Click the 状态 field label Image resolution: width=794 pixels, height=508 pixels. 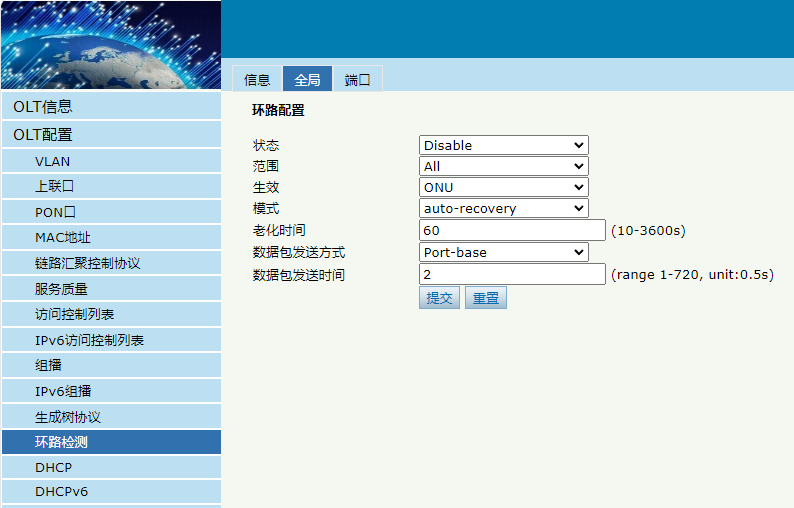[x=266, y=145]
